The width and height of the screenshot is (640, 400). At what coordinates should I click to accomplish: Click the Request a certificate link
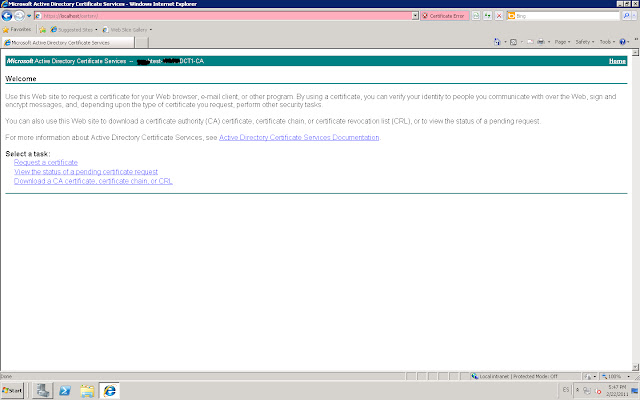coord(46,162)
